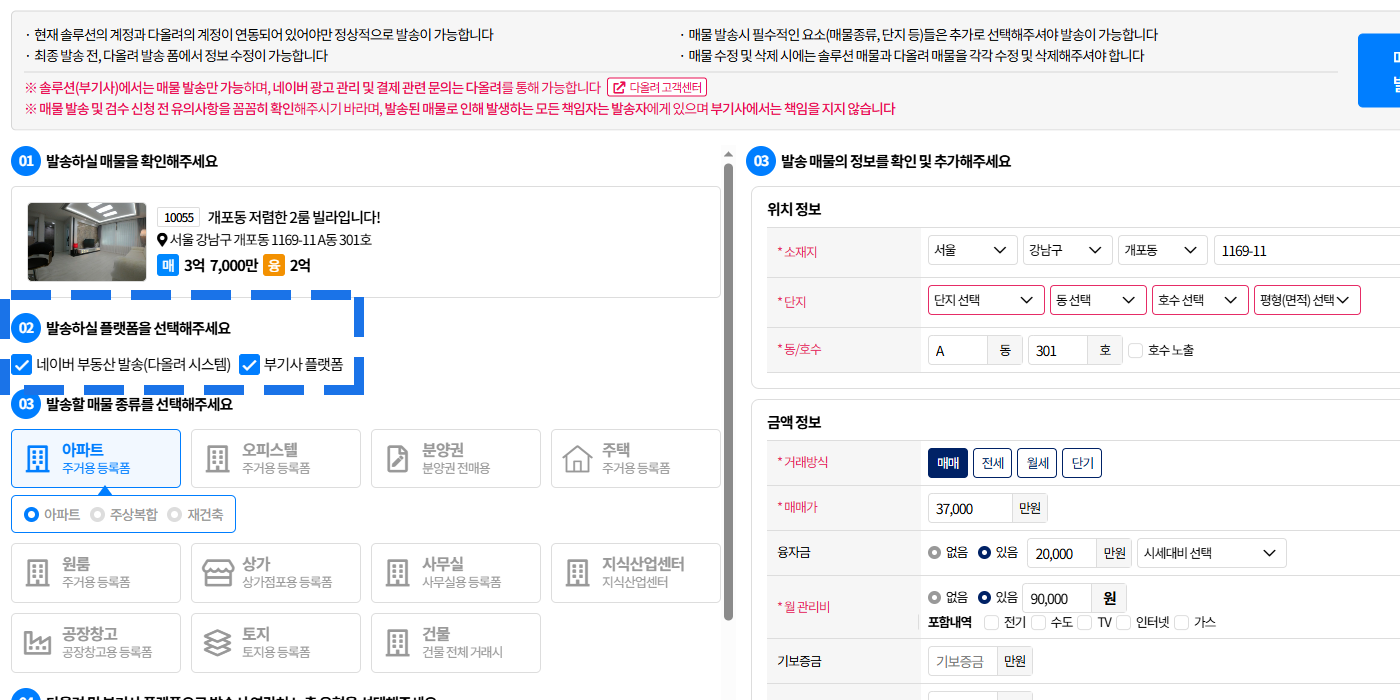
Task: Switch transaction type to 전세
Action: [x=992, y=463]
